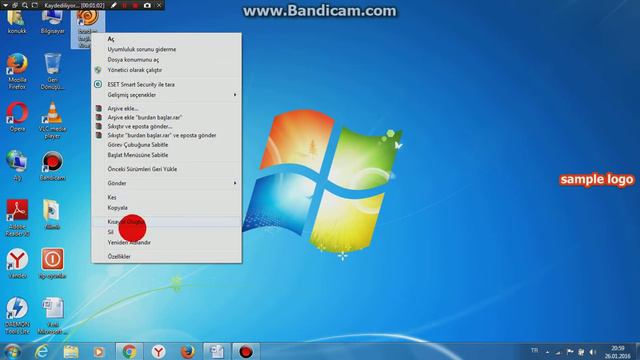Select the Opera desktop shortcut

(17, 117)
